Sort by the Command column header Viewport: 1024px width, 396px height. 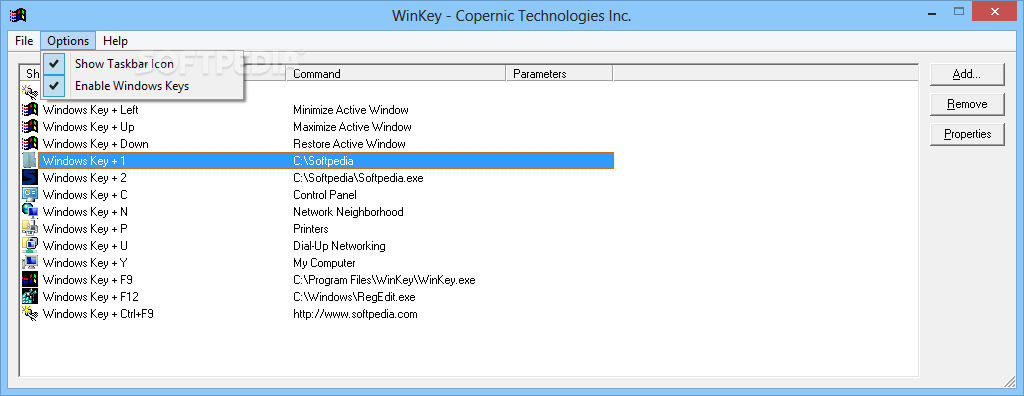click(396, 74)
